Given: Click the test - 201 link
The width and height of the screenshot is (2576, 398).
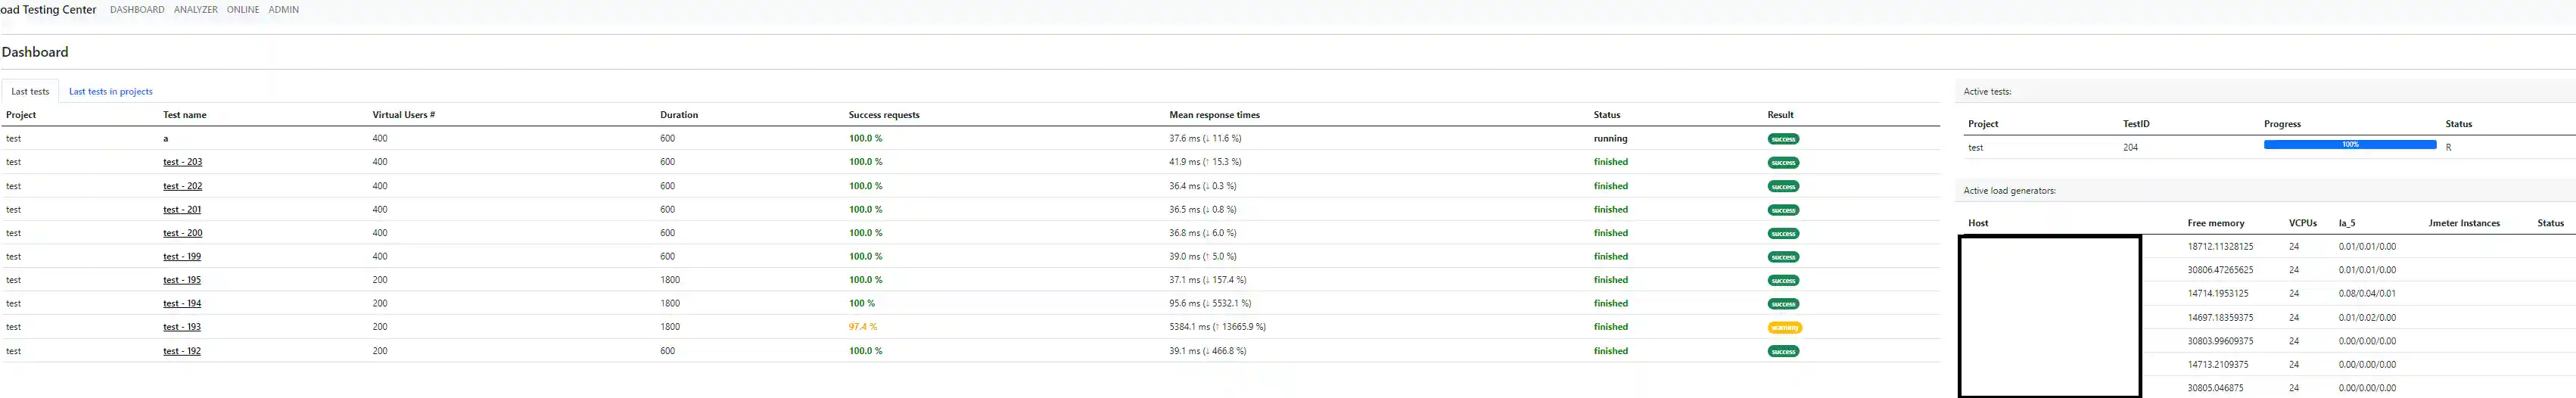Looking at the screenshot, I should click(182, 210).
